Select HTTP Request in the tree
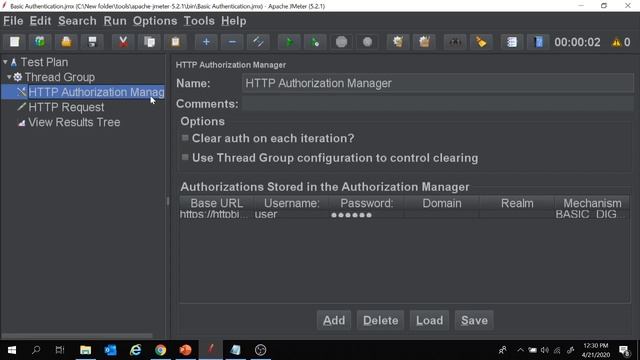Image resolution: width=640 pixels, height=360 pixels. tap(66, 107)
